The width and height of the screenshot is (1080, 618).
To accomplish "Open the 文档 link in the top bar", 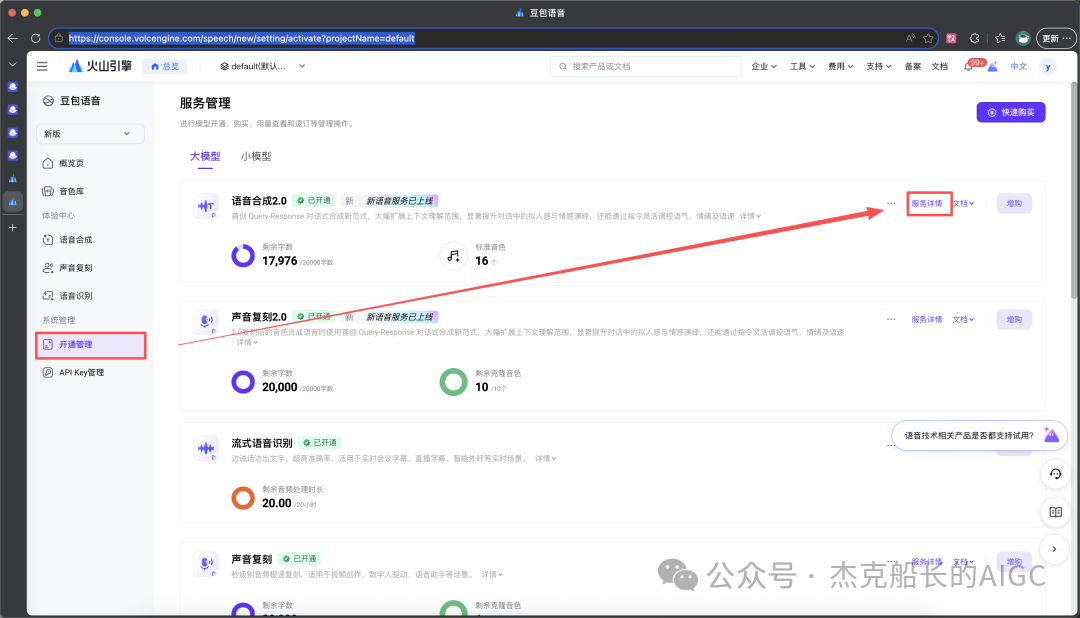I will click(x=939, y=66).
